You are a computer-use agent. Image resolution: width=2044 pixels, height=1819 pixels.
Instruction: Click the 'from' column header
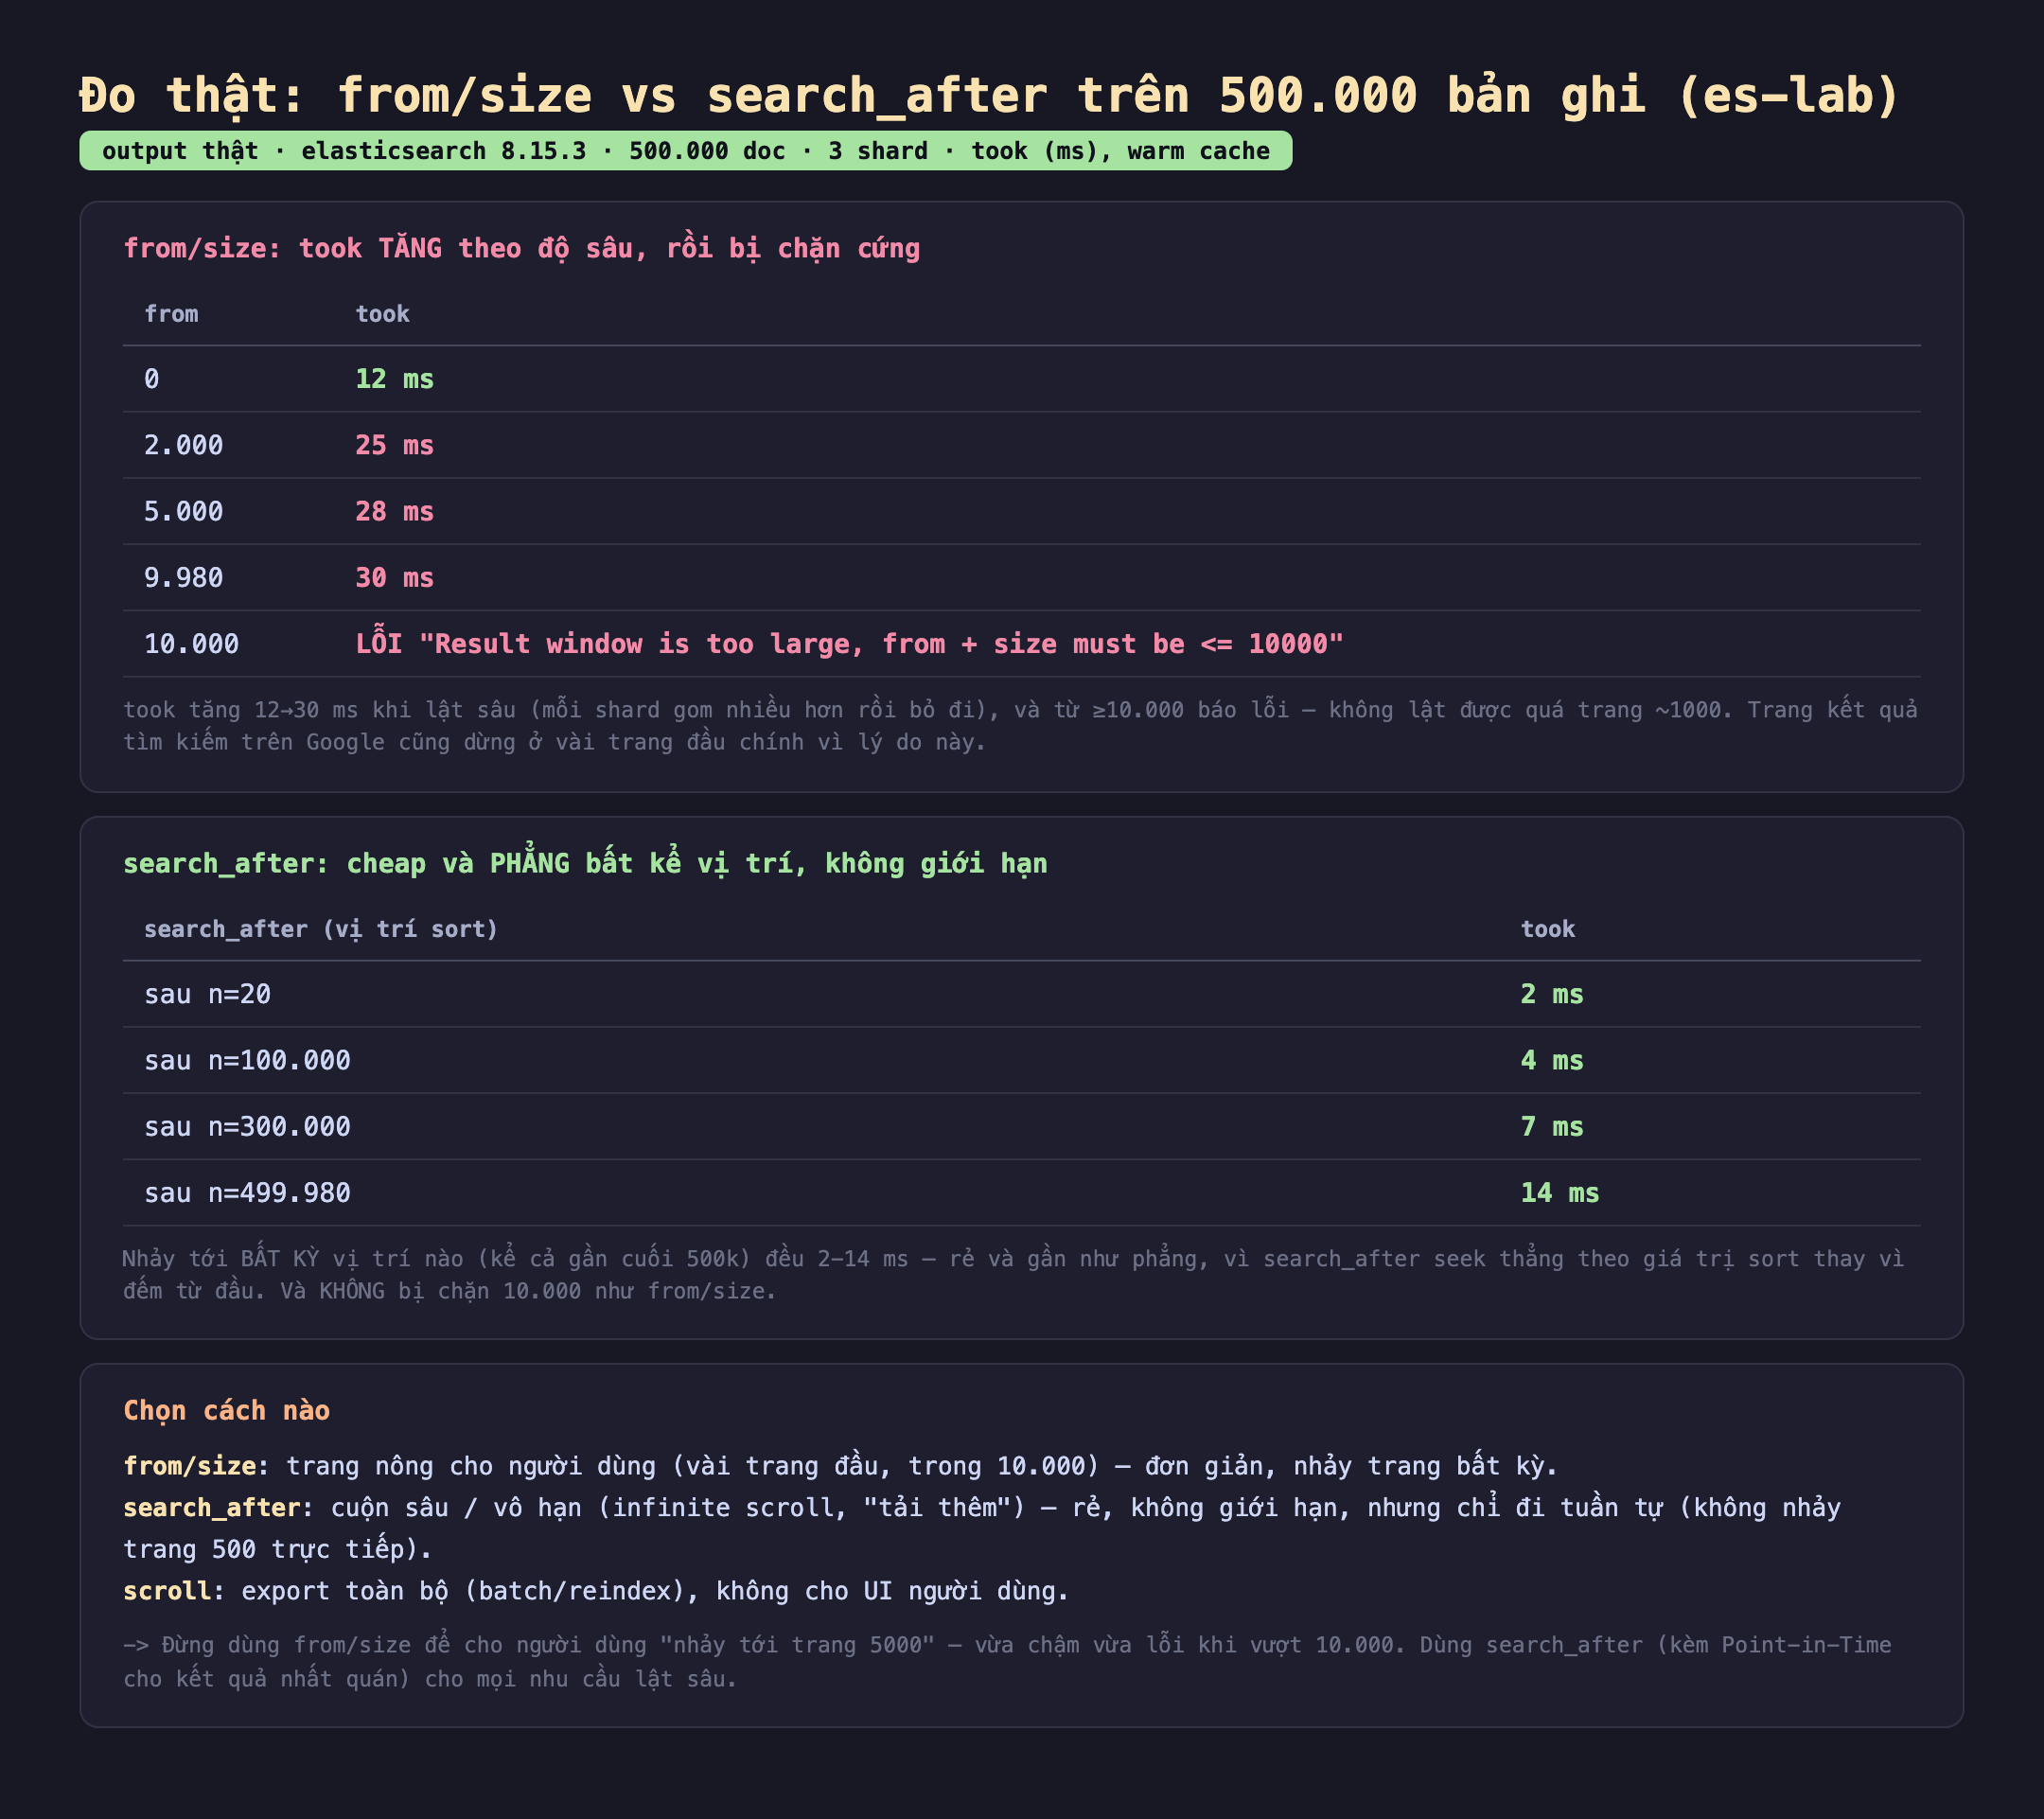(x=171, y=314)
